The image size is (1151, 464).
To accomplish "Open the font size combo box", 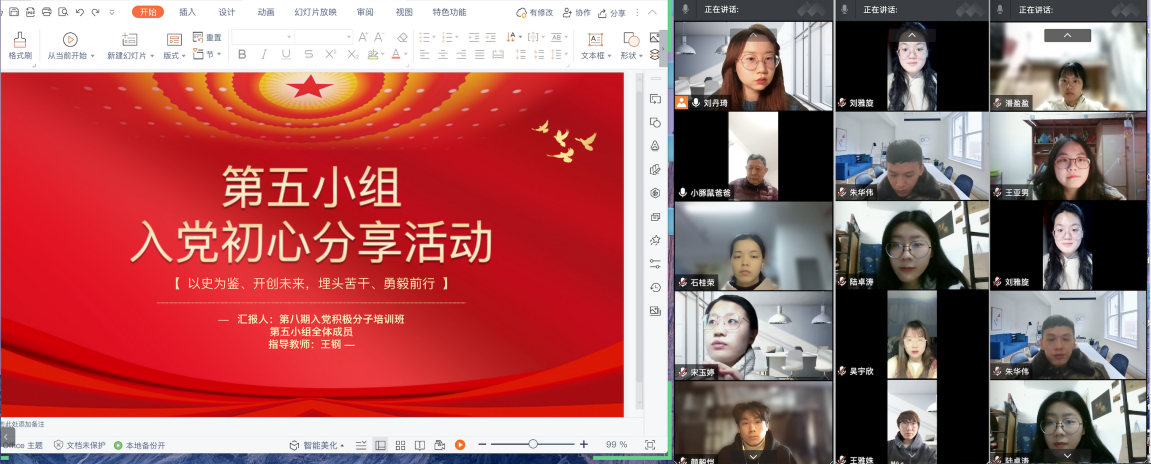I will pos(324,37).
